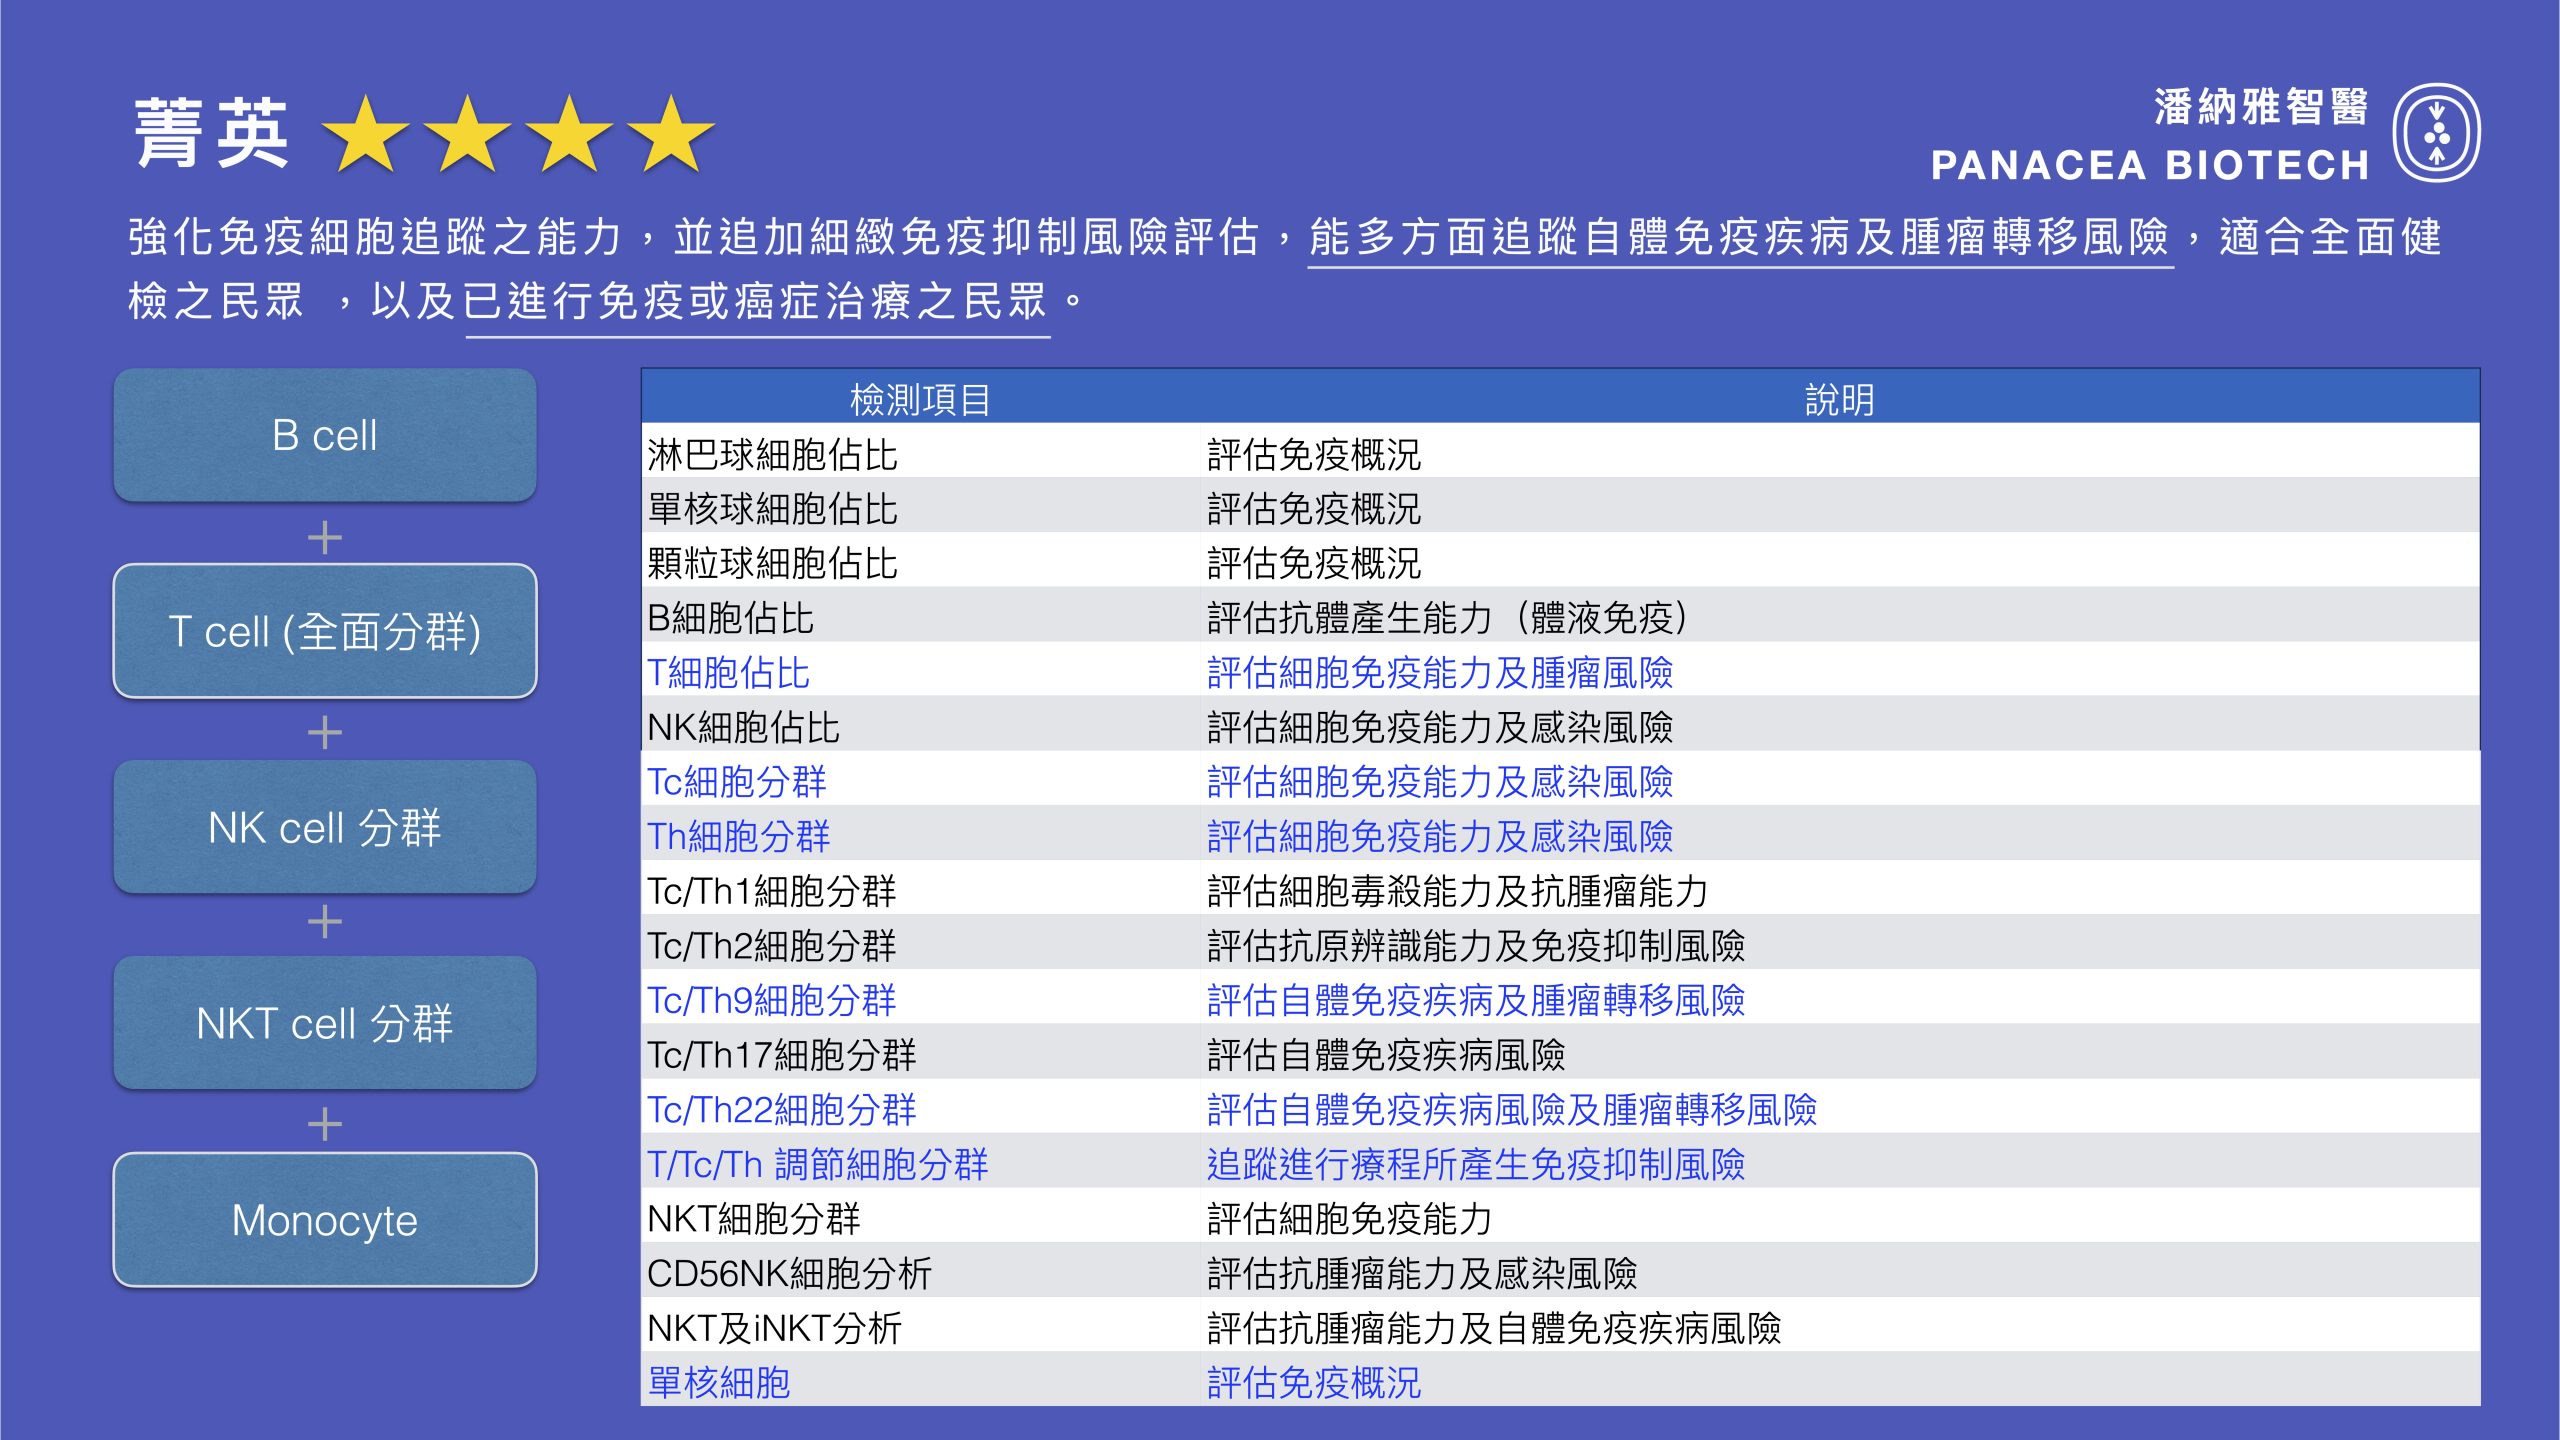Select the Monocyte box
Screen dimensions: 2560x1440
tap(325, 1220)
